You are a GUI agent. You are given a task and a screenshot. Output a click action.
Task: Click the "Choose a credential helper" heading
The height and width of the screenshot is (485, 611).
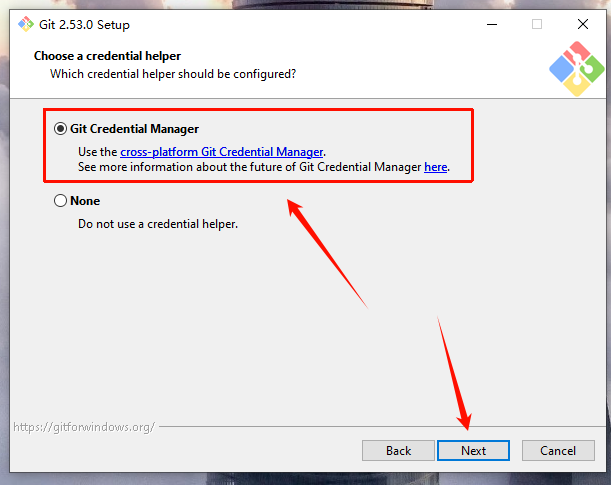[x=107, y=56]
